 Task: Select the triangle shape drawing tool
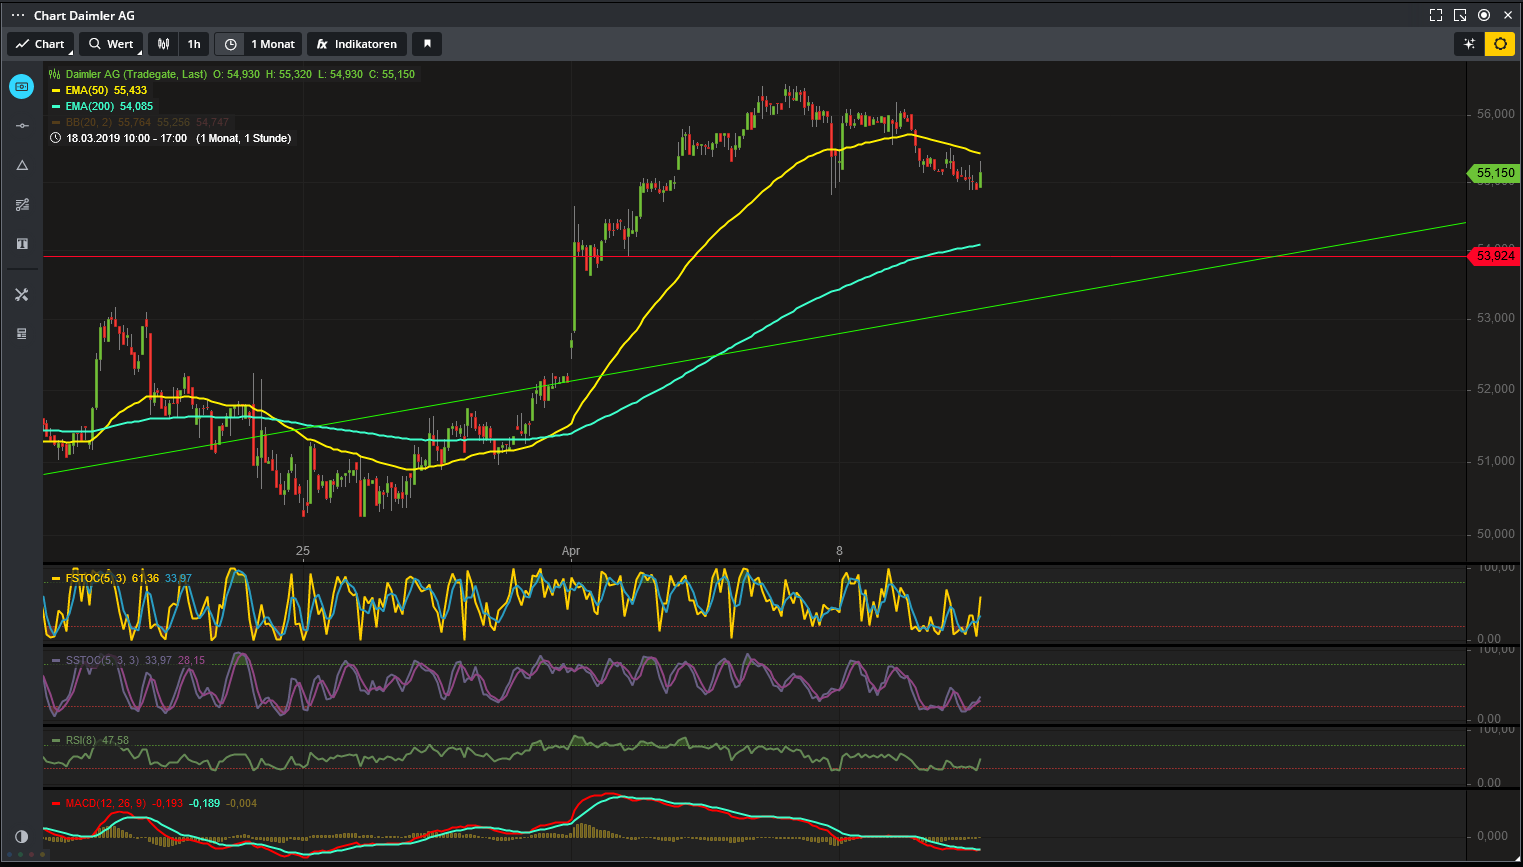pos(22,165)
